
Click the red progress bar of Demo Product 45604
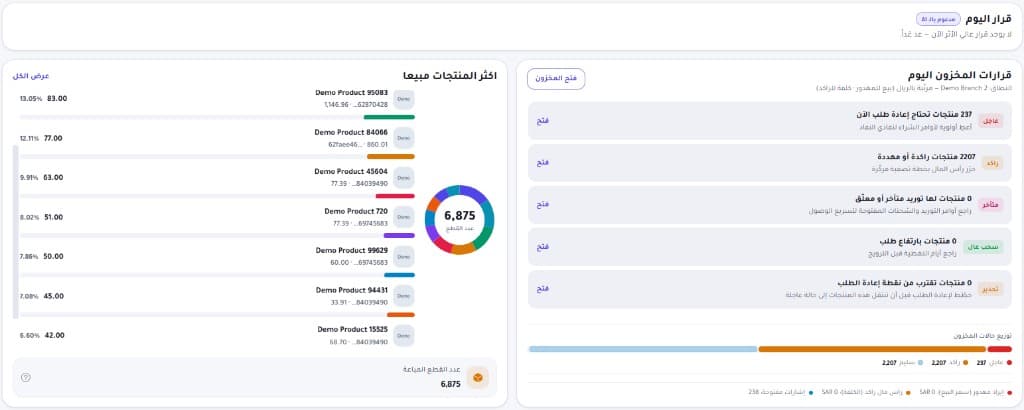(395, 196)
